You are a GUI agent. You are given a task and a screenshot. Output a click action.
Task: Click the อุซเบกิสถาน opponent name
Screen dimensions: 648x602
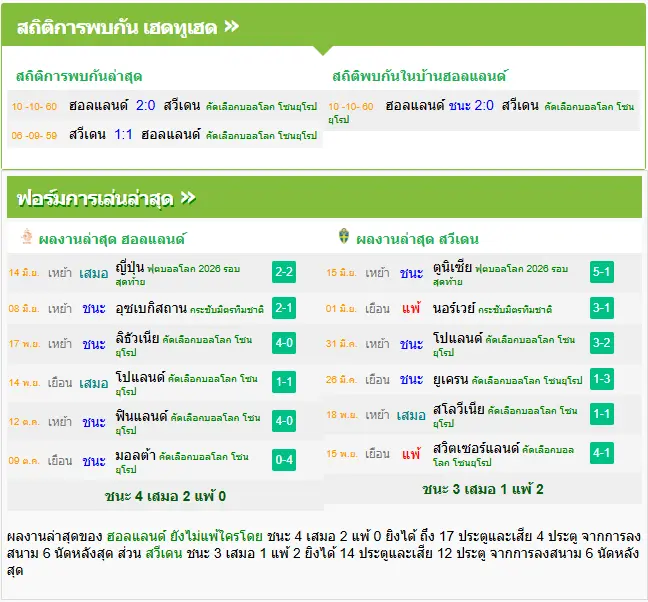151,308
